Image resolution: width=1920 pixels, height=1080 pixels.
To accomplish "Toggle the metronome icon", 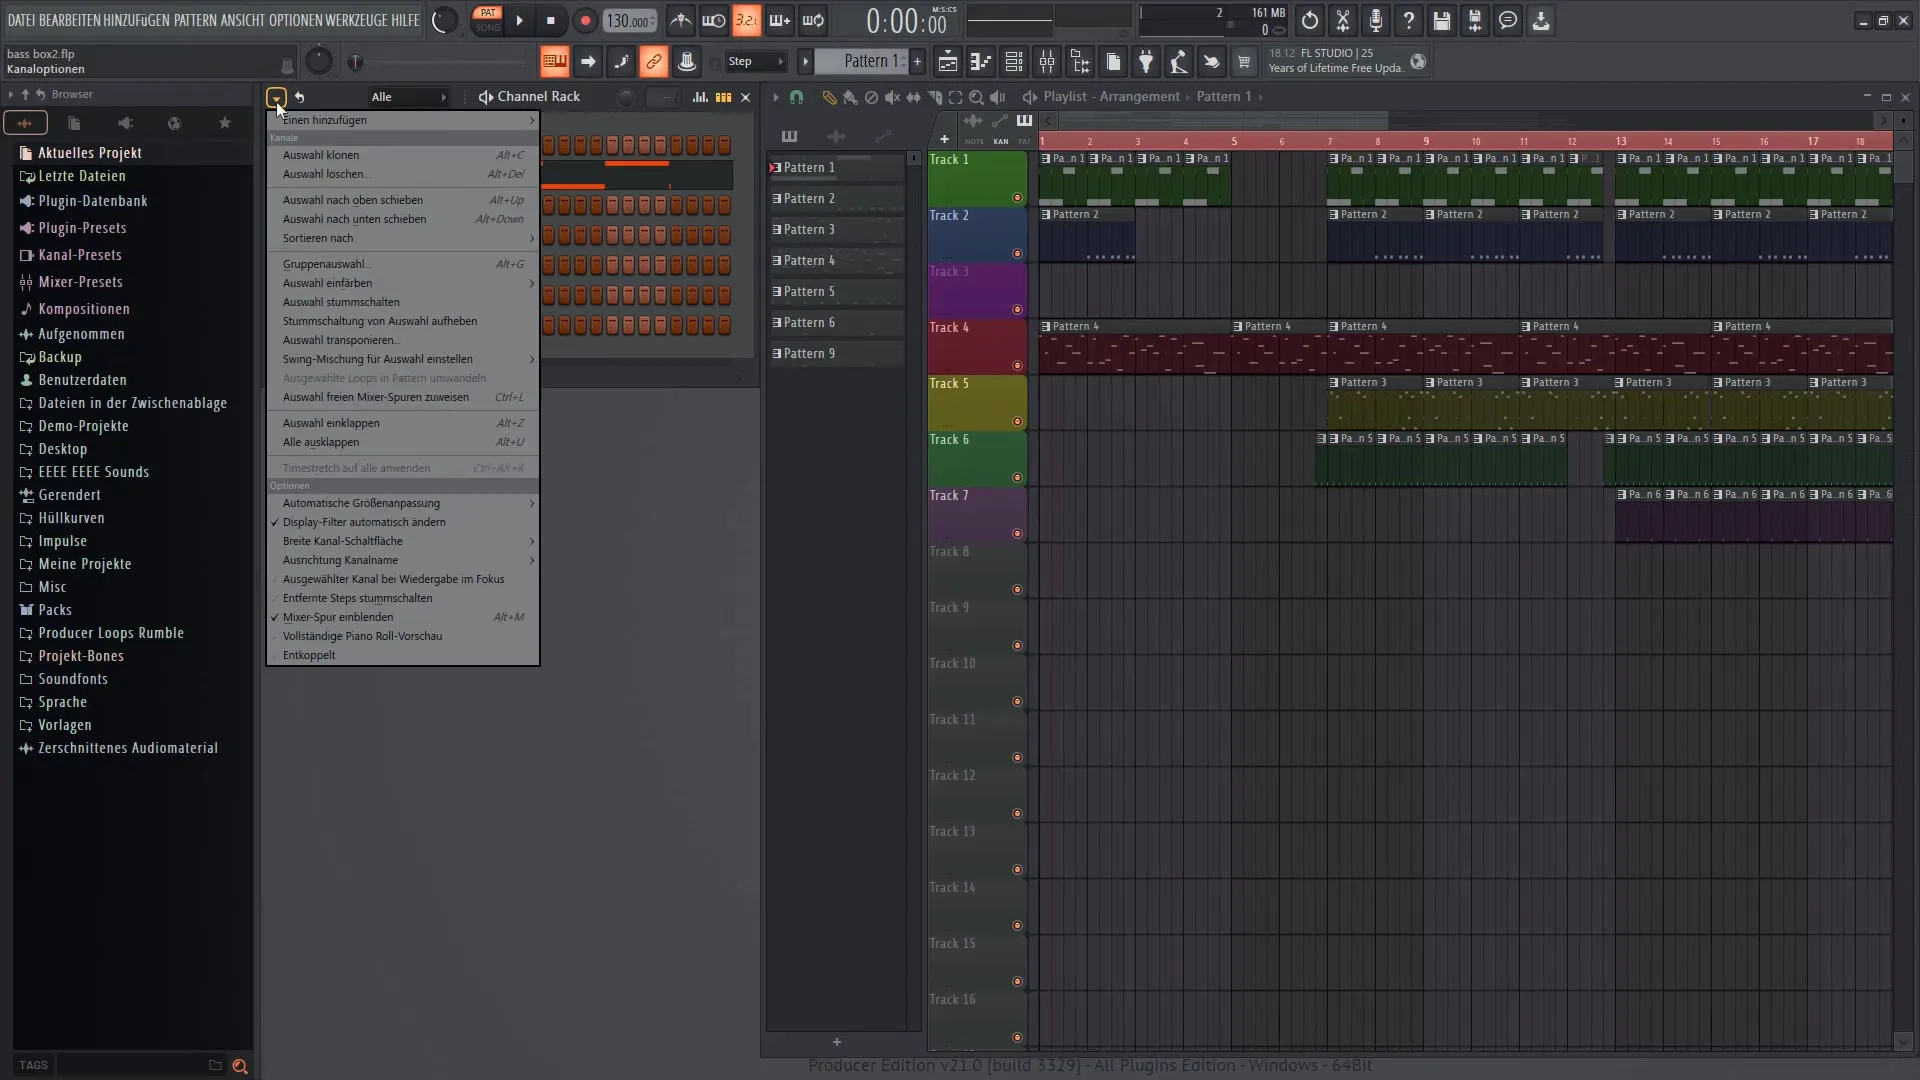I will coord(680,20).
